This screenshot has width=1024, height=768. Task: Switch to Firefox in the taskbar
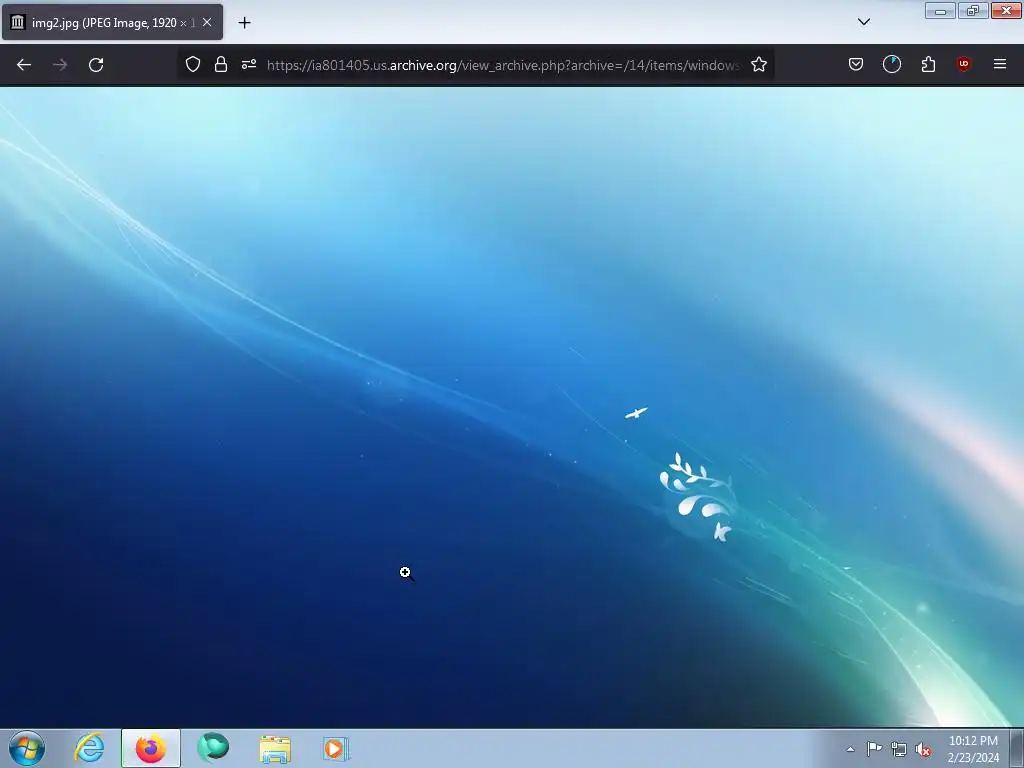[150, 748]
